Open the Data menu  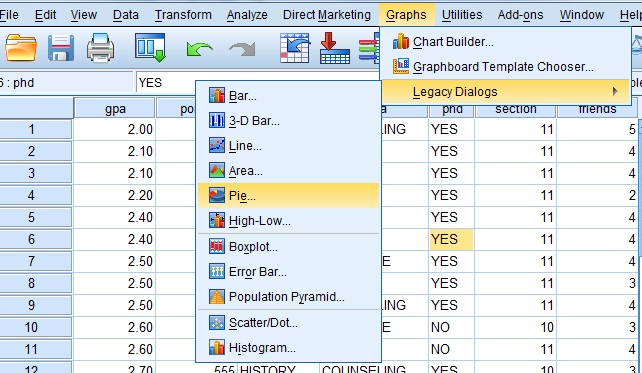pyautogui.click(x=125, y=15)
